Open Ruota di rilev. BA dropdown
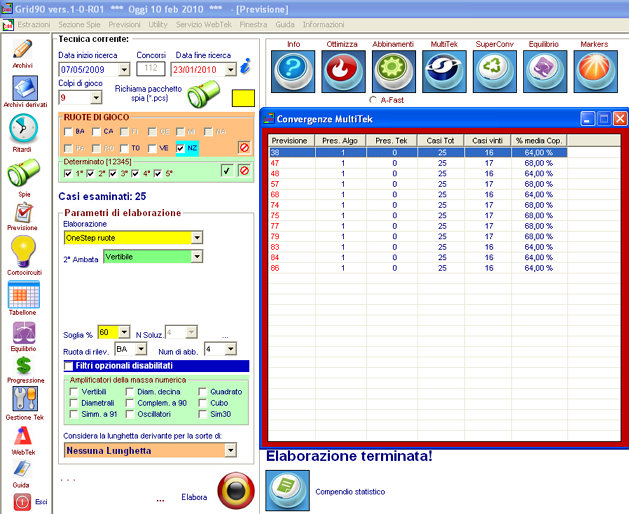 (x=141, y=349)
